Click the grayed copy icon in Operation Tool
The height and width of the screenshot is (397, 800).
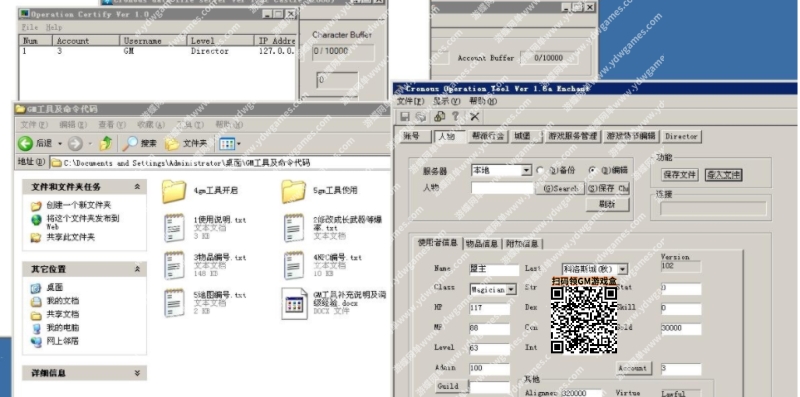pos(421,116)
